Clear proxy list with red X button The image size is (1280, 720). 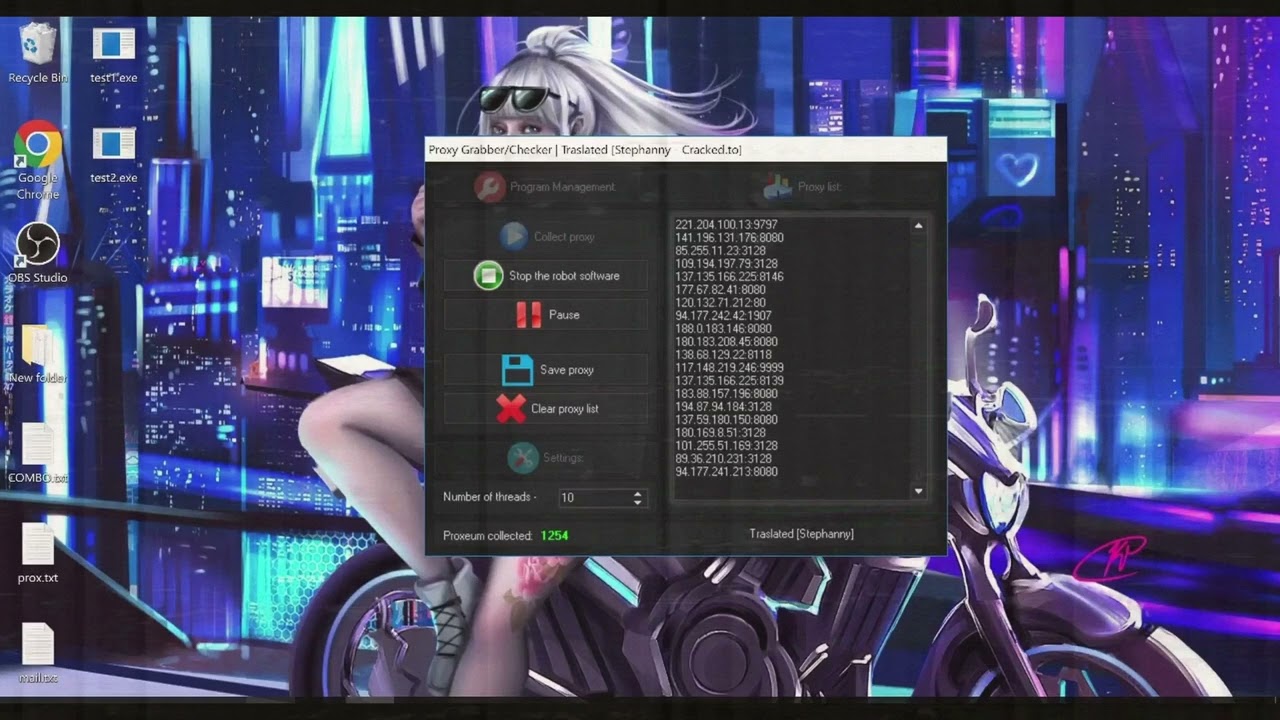[547, 409]
